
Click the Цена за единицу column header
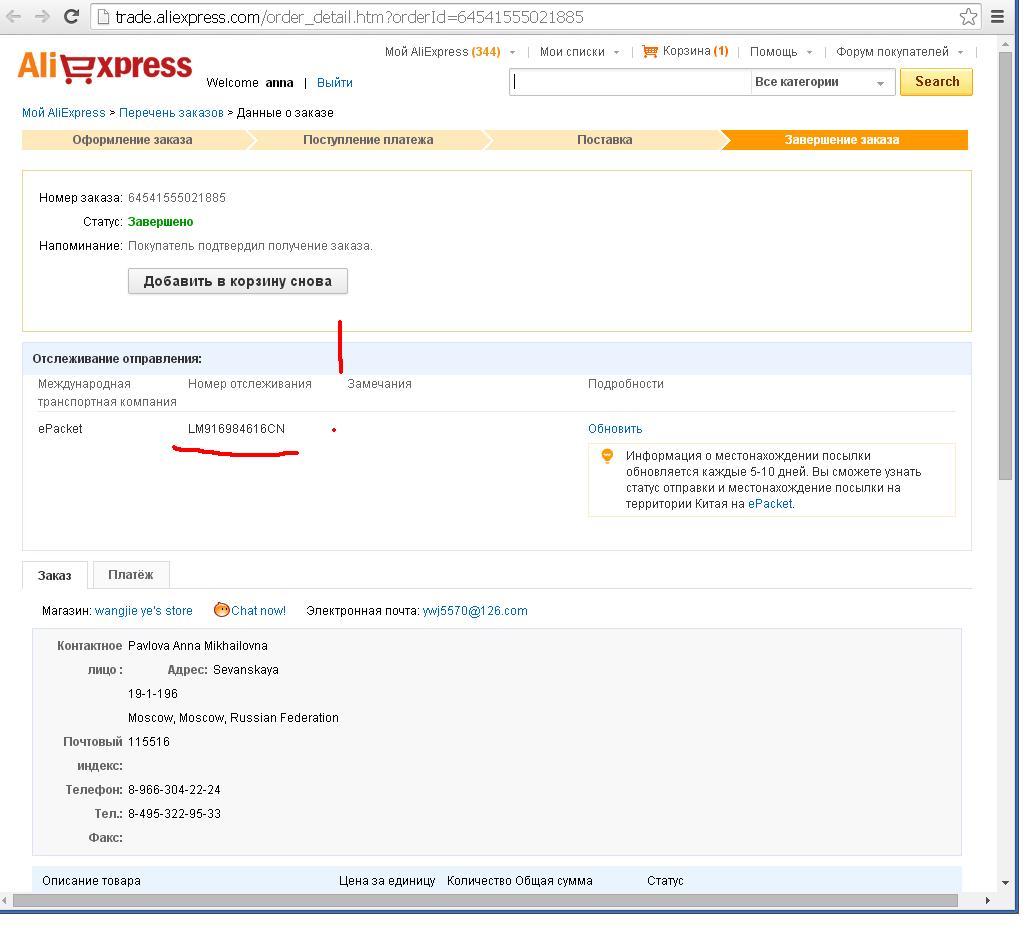point(387,881)
